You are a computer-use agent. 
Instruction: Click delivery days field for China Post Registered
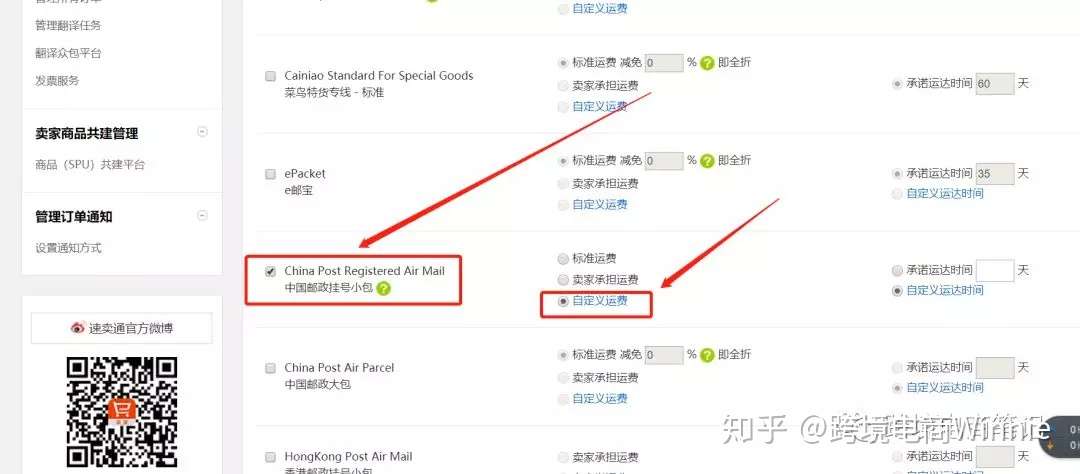[995, 271]
